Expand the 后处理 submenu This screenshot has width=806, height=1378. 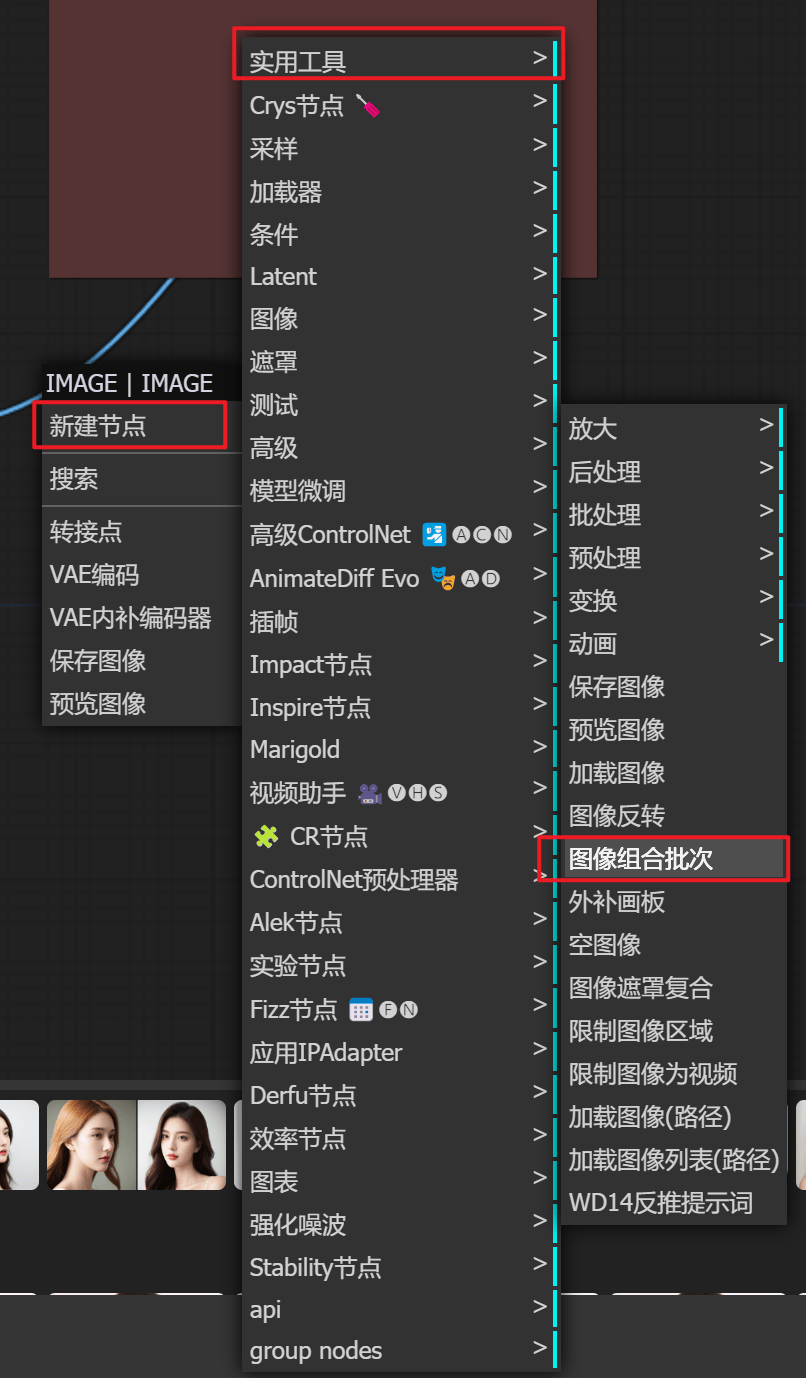[x=673, y=471]
